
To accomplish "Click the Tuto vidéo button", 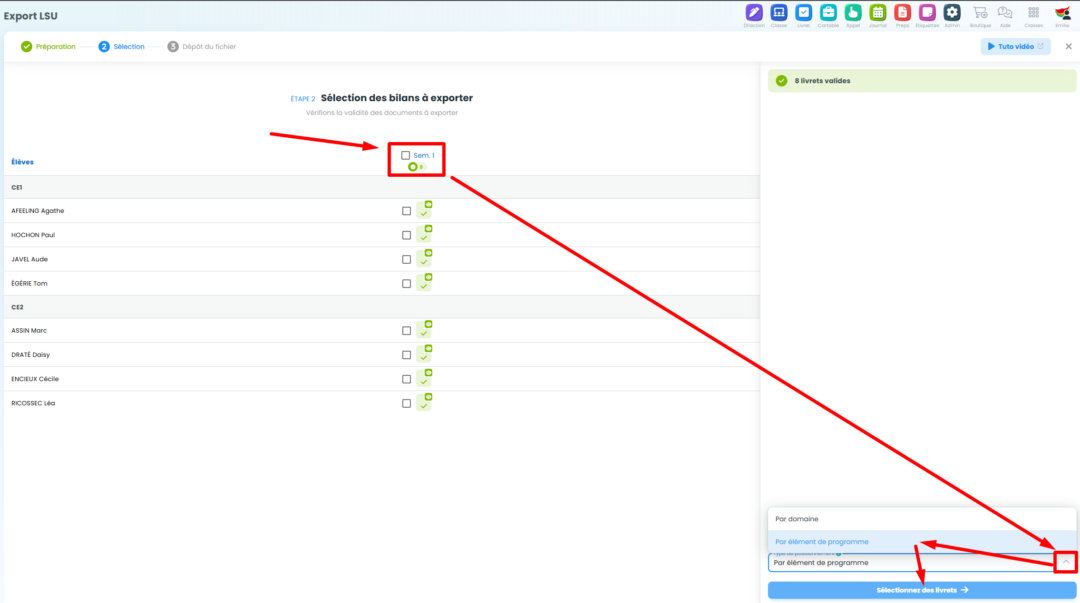I will coord(1015,46).
